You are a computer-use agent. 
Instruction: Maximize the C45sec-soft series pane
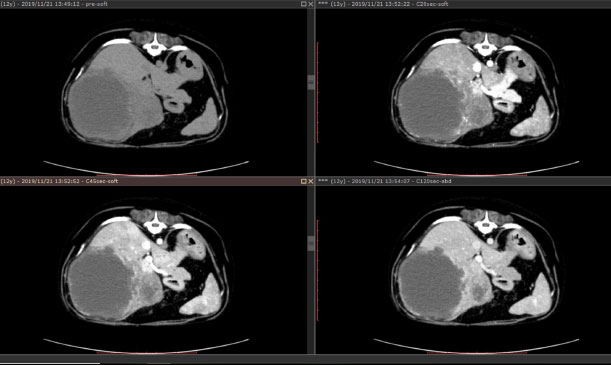[304, 181]
